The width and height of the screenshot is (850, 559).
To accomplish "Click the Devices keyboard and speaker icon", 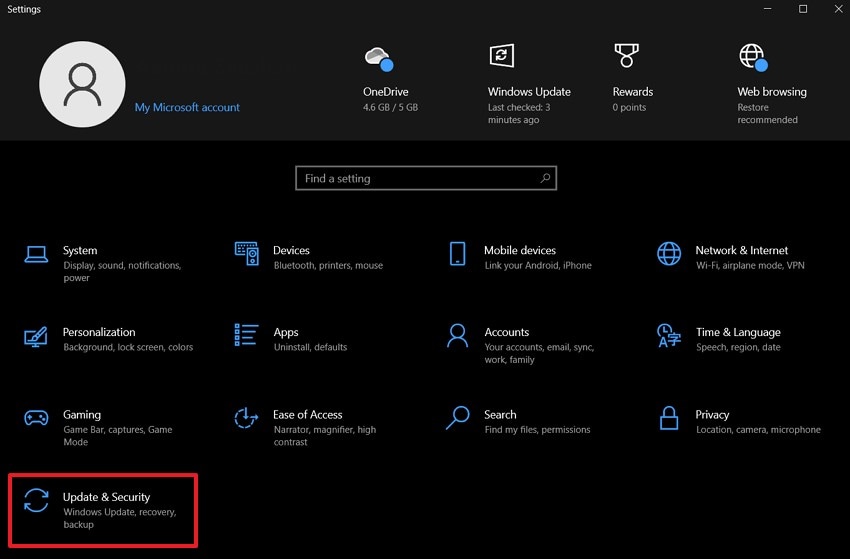I will click(x=246, y=253).
